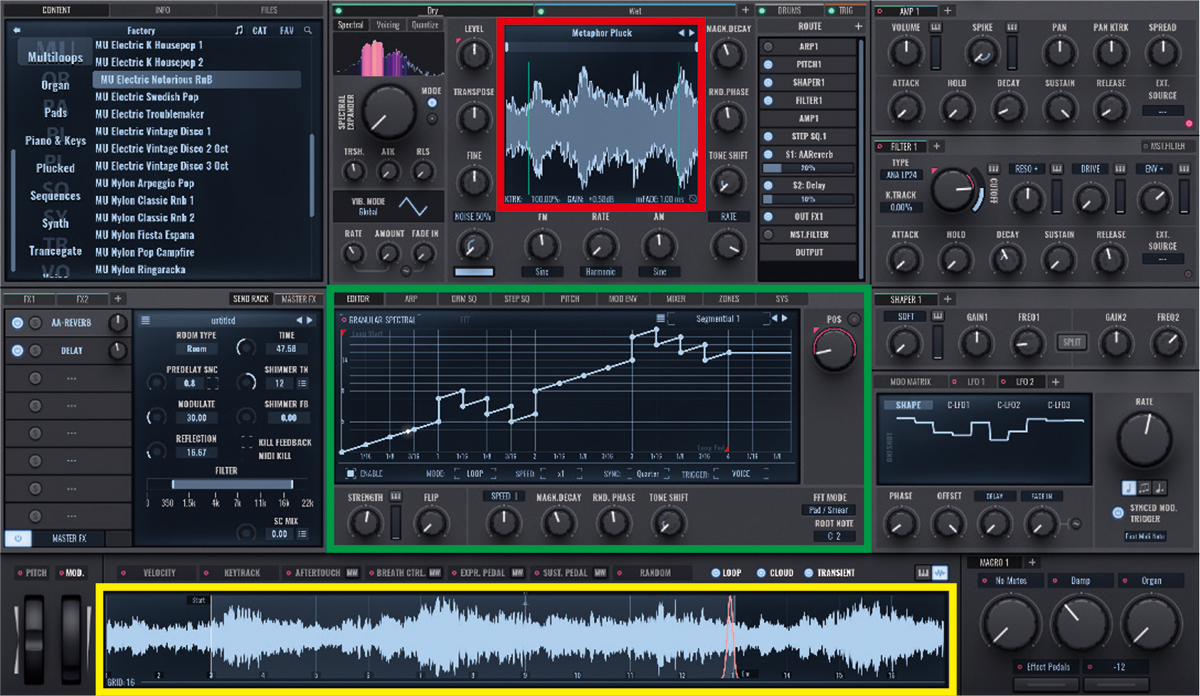Click the SPLIT button in Shaper
This screenshot has height=696, width=1200.
1071,342
